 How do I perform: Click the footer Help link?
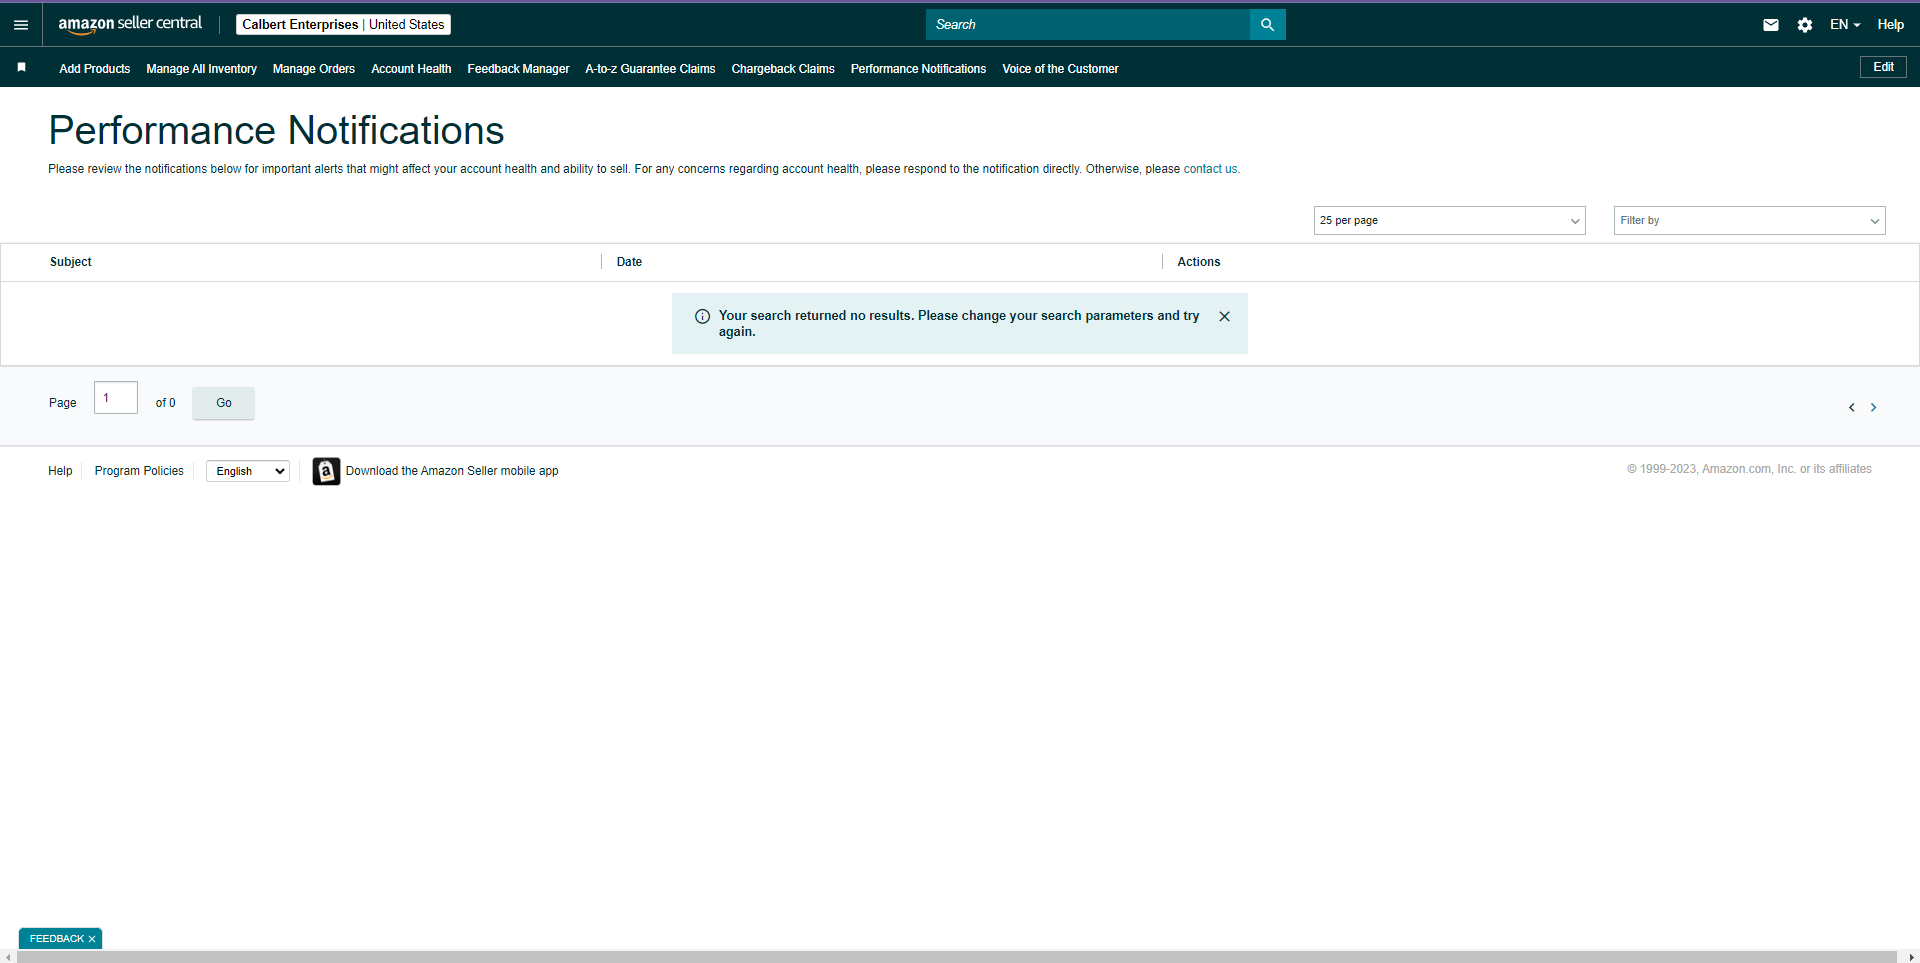coord(60,471)
